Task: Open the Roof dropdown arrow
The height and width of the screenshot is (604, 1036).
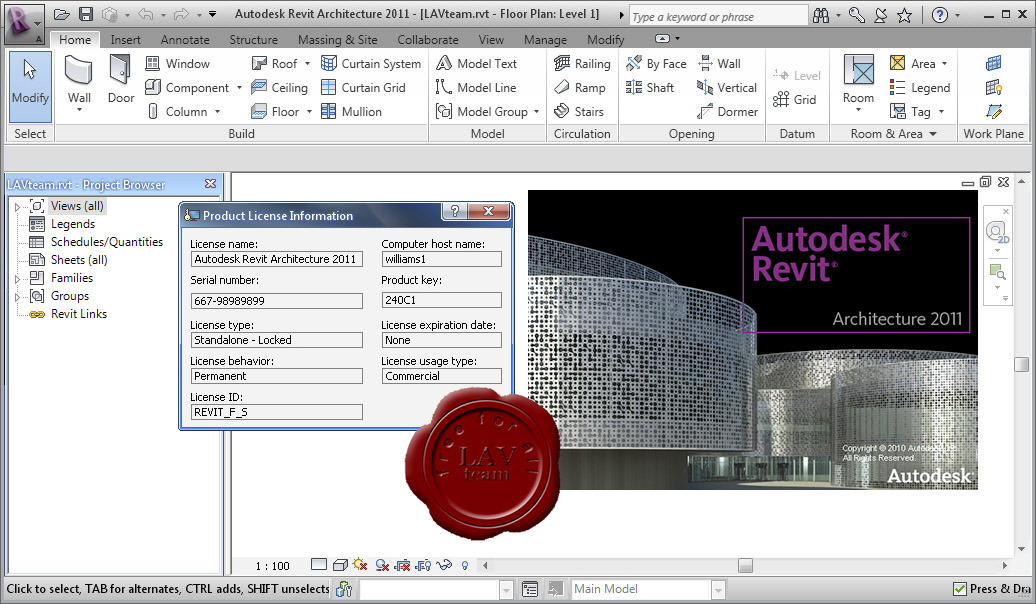Action: 307,63
